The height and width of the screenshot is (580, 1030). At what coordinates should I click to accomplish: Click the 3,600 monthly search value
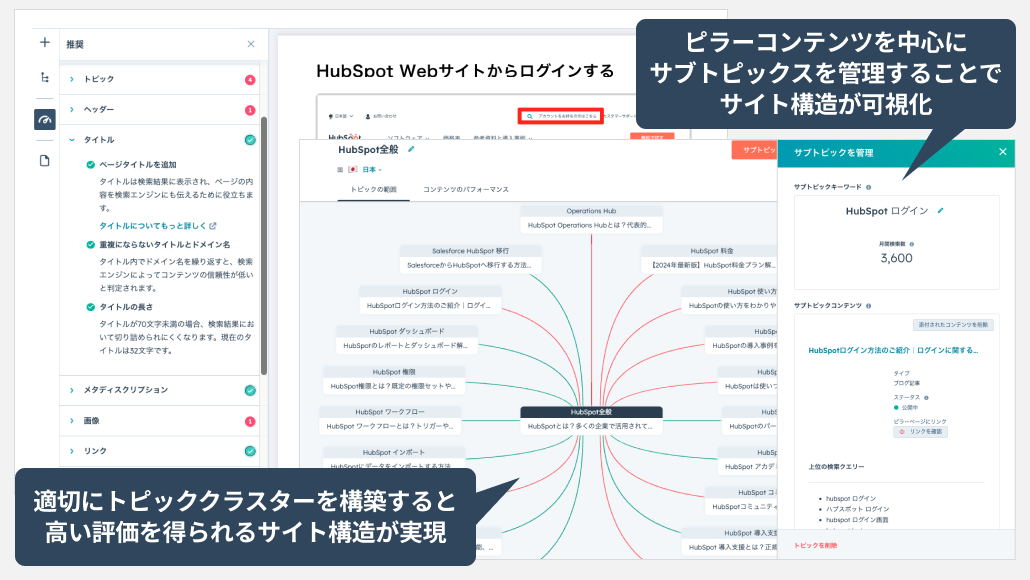pyautogui.click(x=897, y=258)
